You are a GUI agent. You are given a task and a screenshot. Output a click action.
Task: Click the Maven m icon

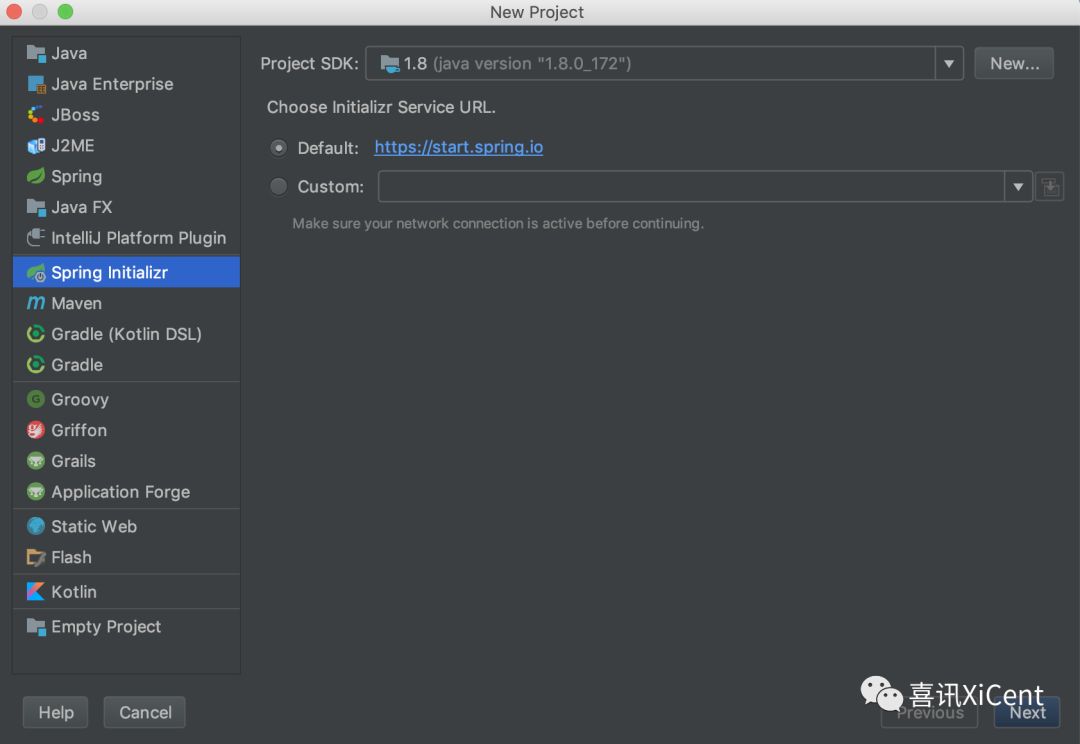click(36, 303)
